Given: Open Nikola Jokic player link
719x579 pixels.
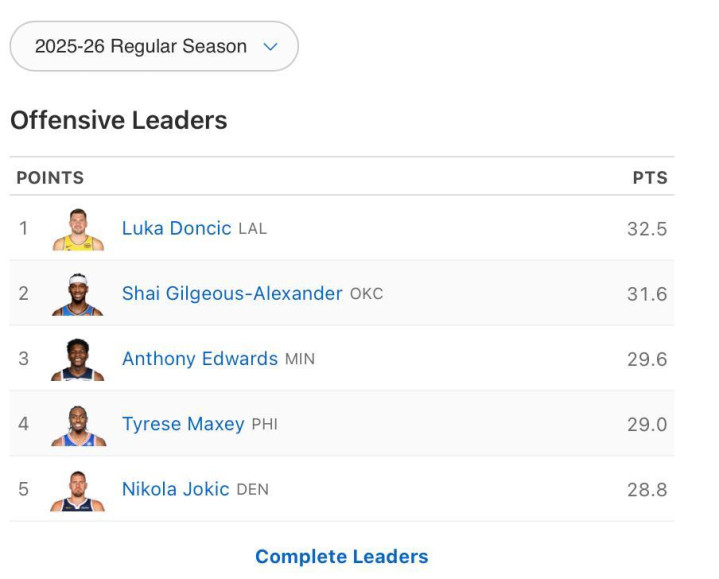Looking at the screenshot, I should [176, 490].
